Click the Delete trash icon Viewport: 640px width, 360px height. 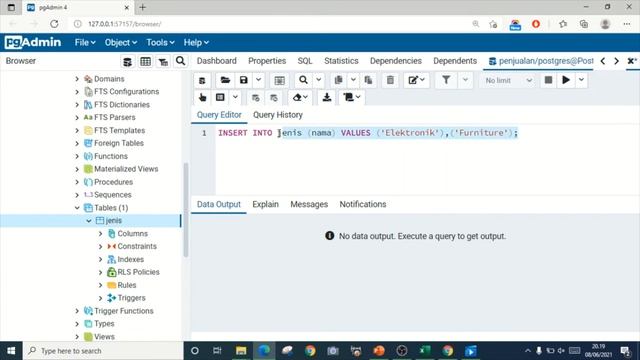pyautogui.click(x=391, y=80)
